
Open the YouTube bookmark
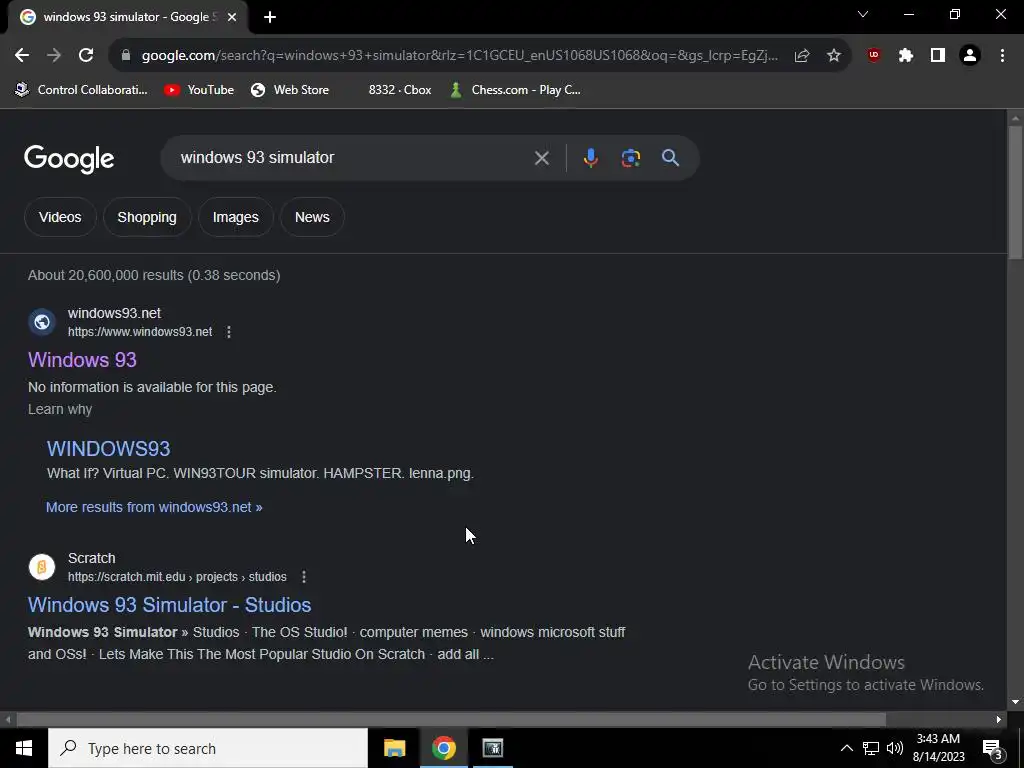(x=199, y=90)
